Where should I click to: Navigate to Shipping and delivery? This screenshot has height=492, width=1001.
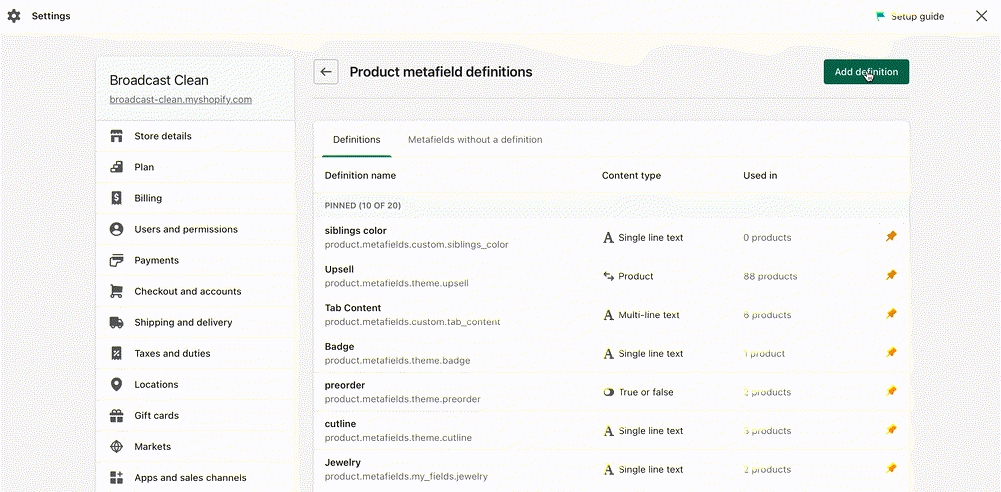tap(183, 322)
